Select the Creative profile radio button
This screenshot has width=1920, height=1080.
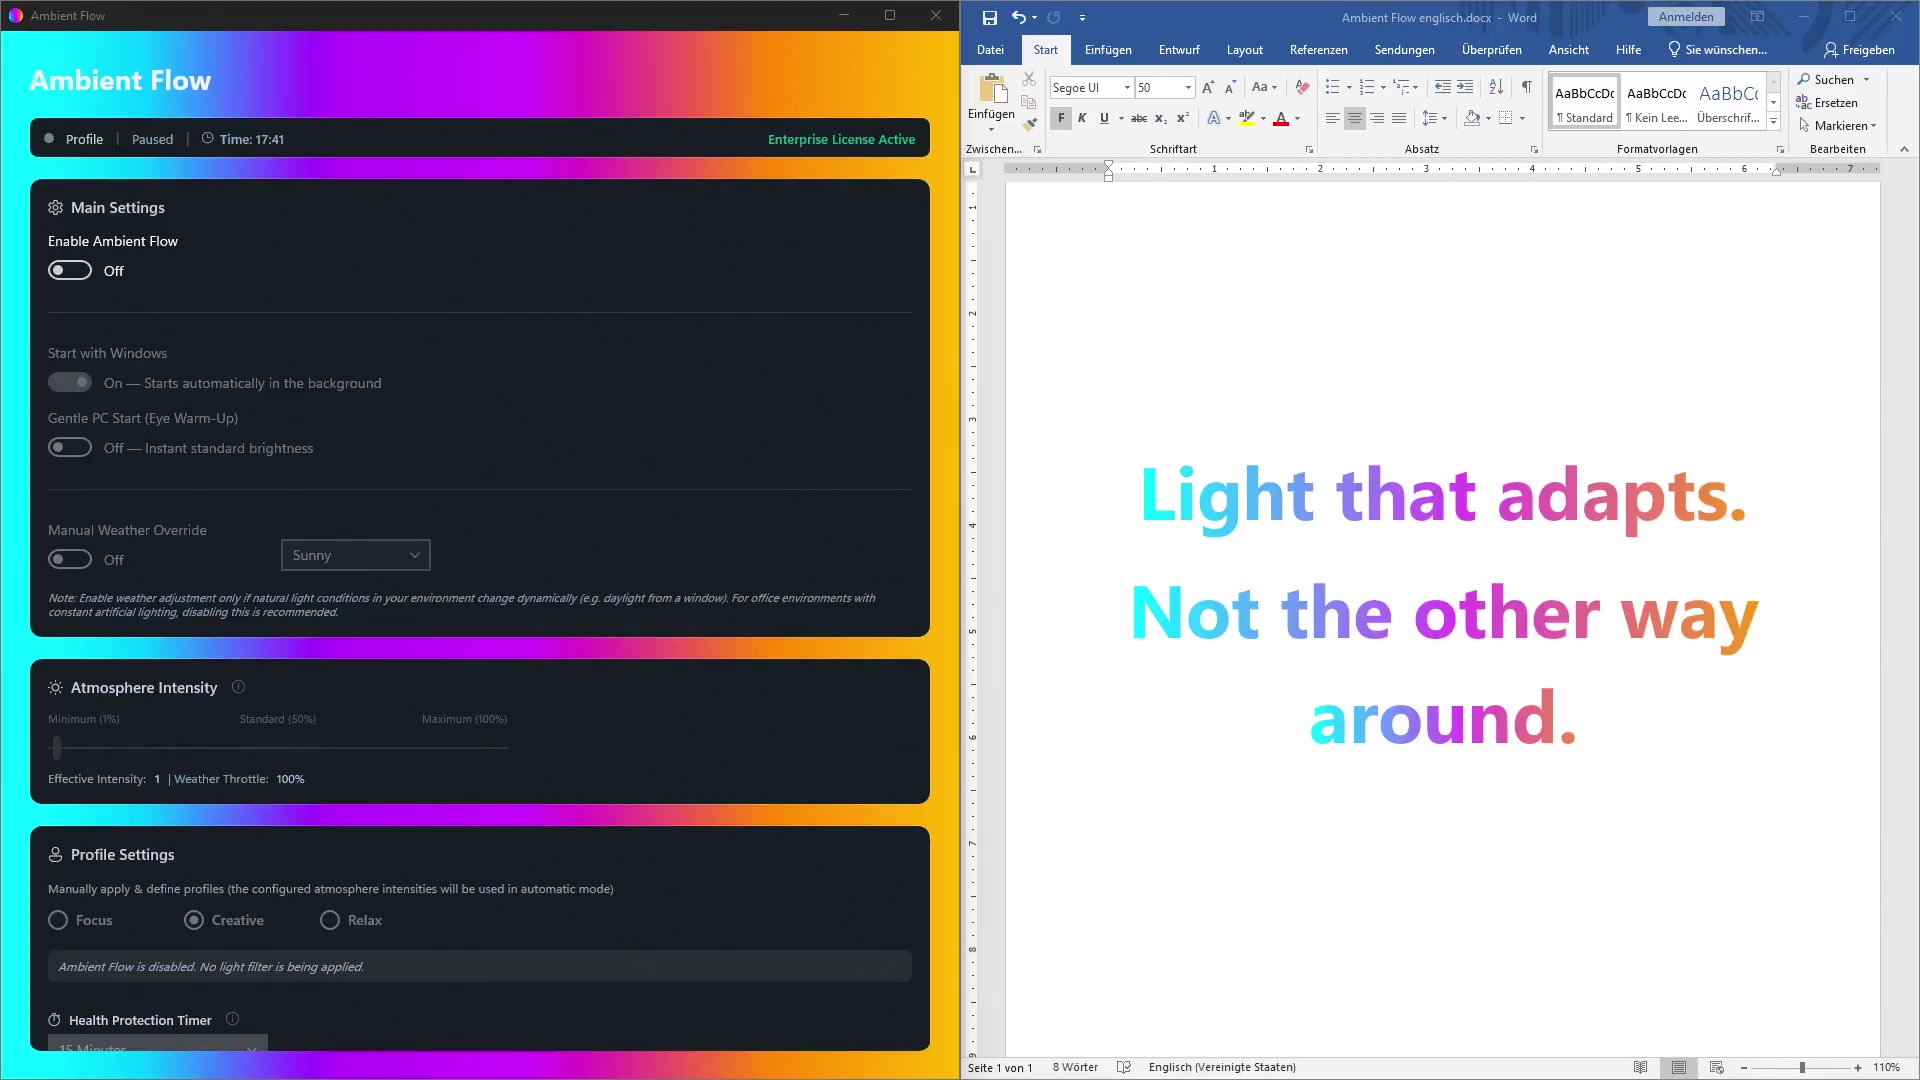[x=194, y=920]
